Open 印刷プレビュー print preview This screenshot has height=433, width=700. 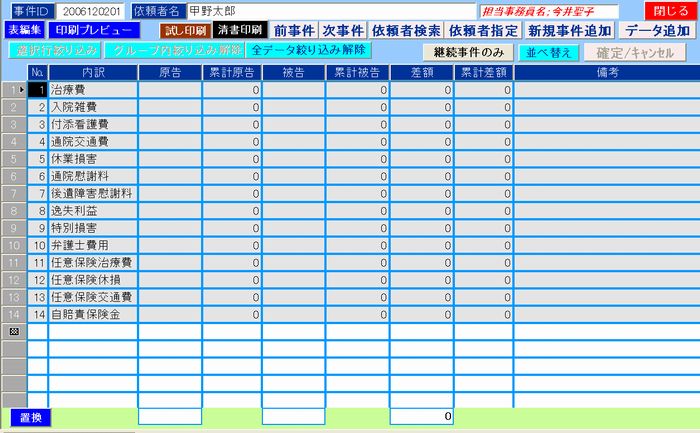pos(91,30)
